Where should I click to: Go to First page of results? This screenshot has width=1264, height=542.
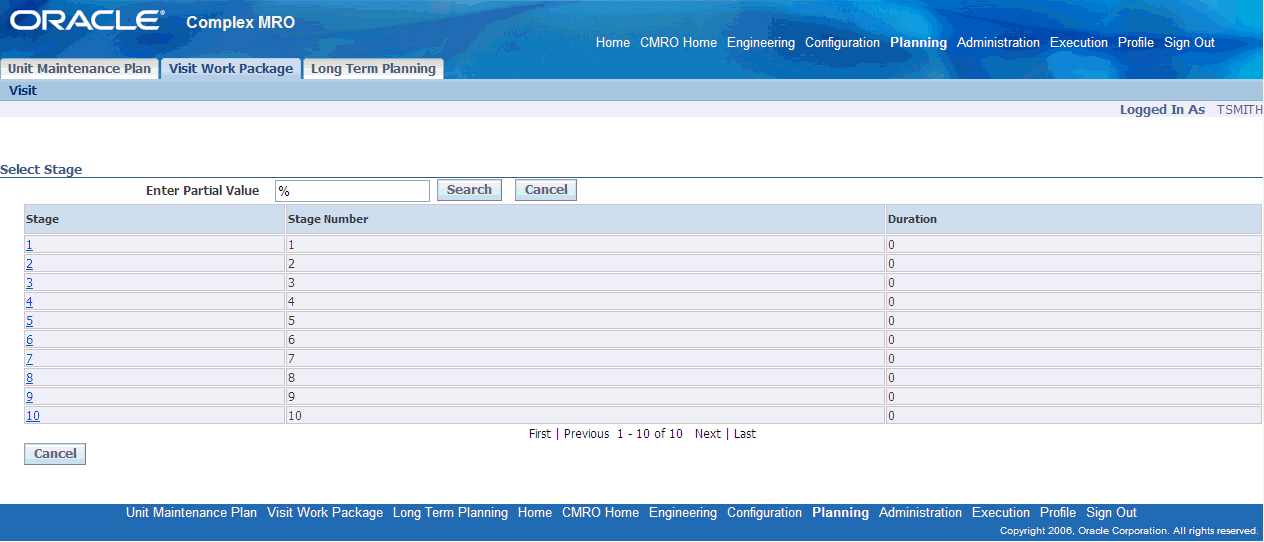[540, 434]
